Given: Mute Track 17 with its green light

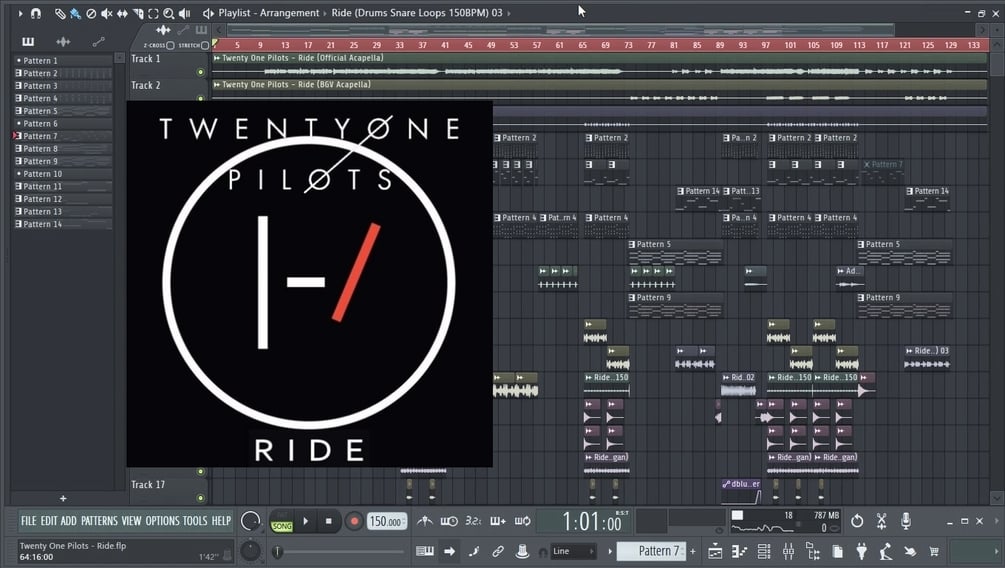Looking at the screenshot, I should [x=201, y=497].
